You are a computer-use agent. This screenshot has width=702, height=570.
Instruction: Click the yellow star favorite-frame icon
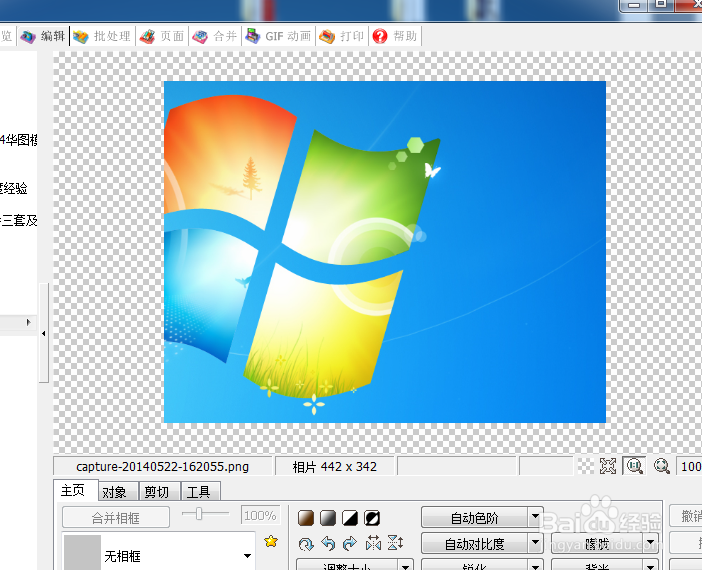pos(270,542)
